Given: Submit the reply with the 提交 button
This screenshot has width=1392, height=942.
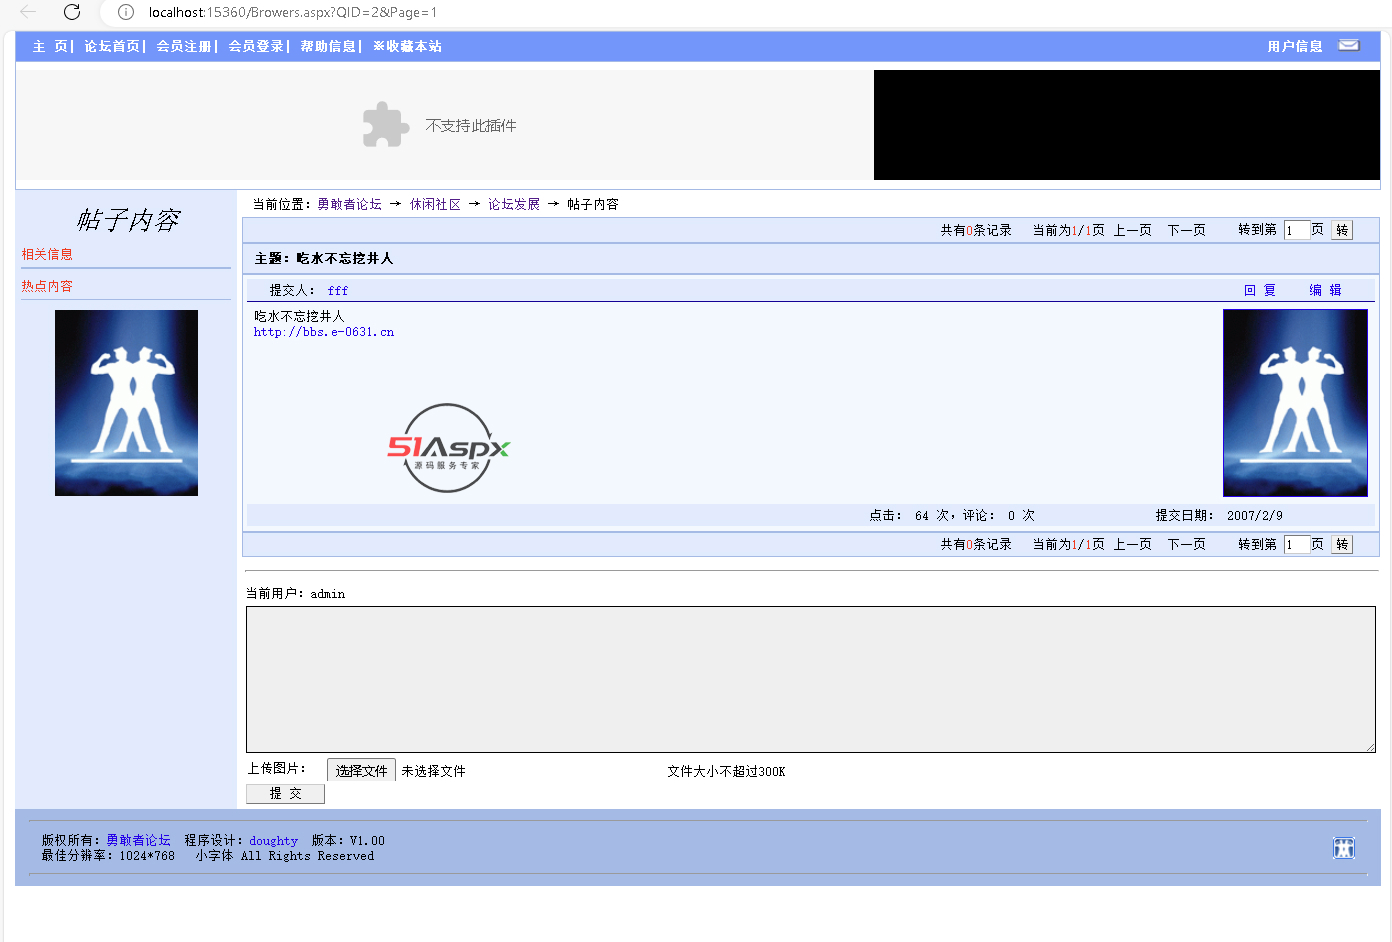Looking at the screenshot, I should 285,793.
